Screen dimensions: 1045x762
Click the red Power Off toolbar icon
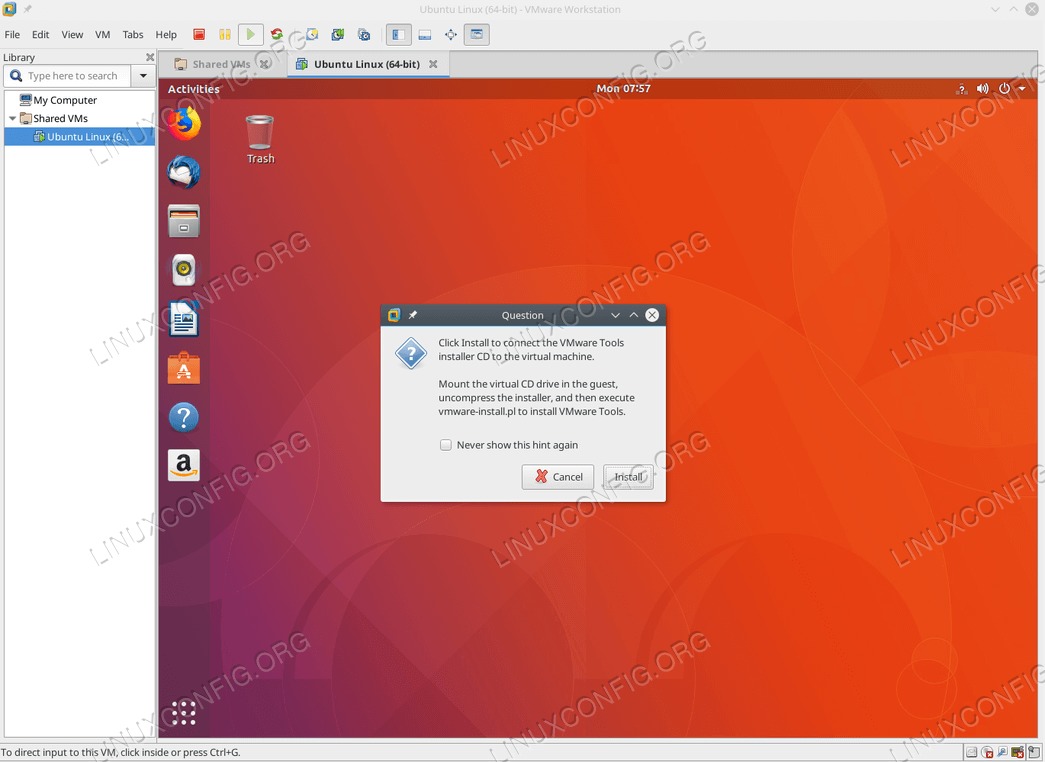(x=199, y=34)
